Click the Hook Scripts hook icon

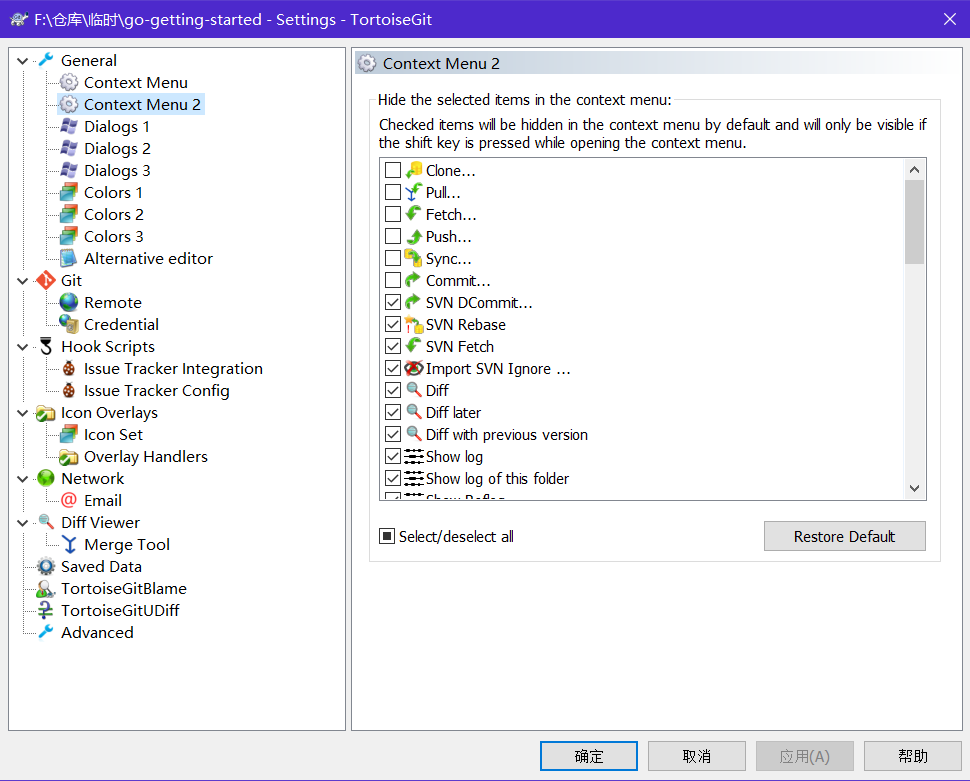[46, 347]
